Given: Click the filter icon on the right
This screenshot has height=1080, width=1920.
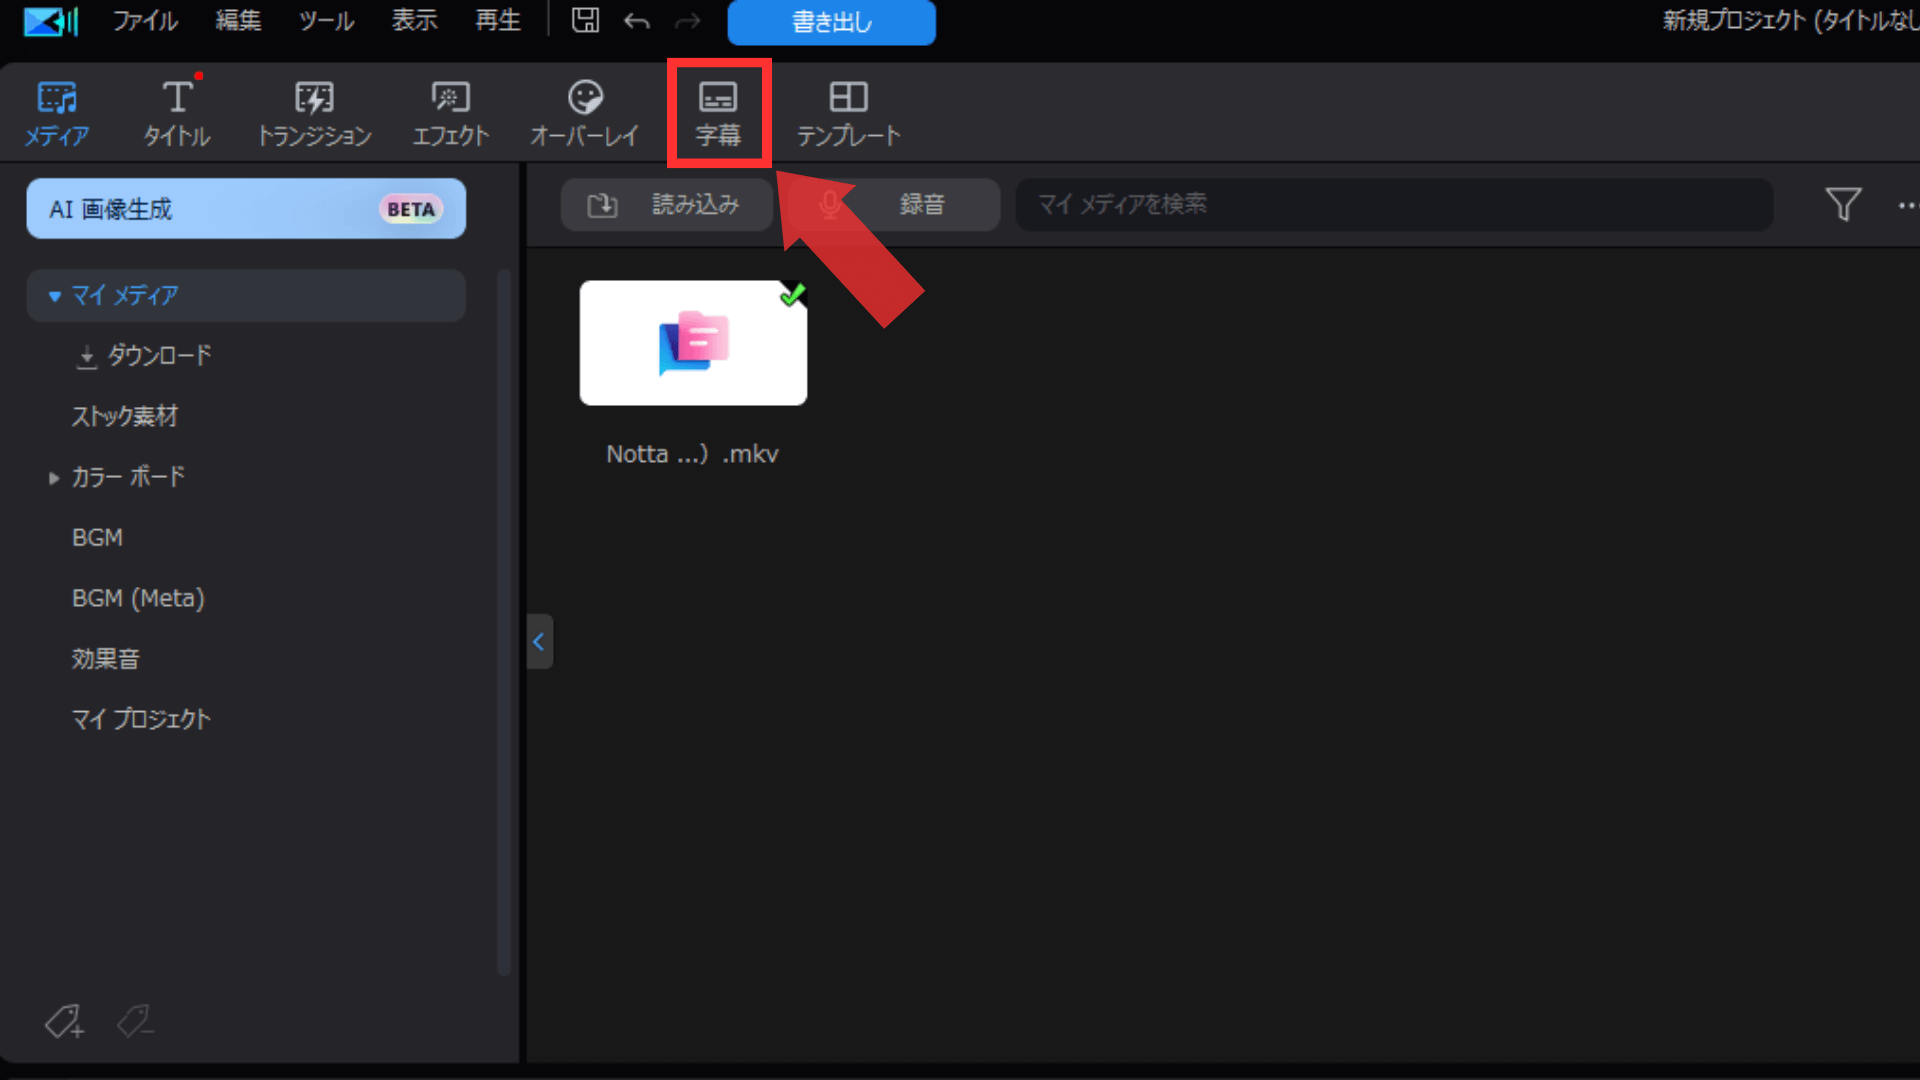Looking at the screenshot, I should point(1844,204).
